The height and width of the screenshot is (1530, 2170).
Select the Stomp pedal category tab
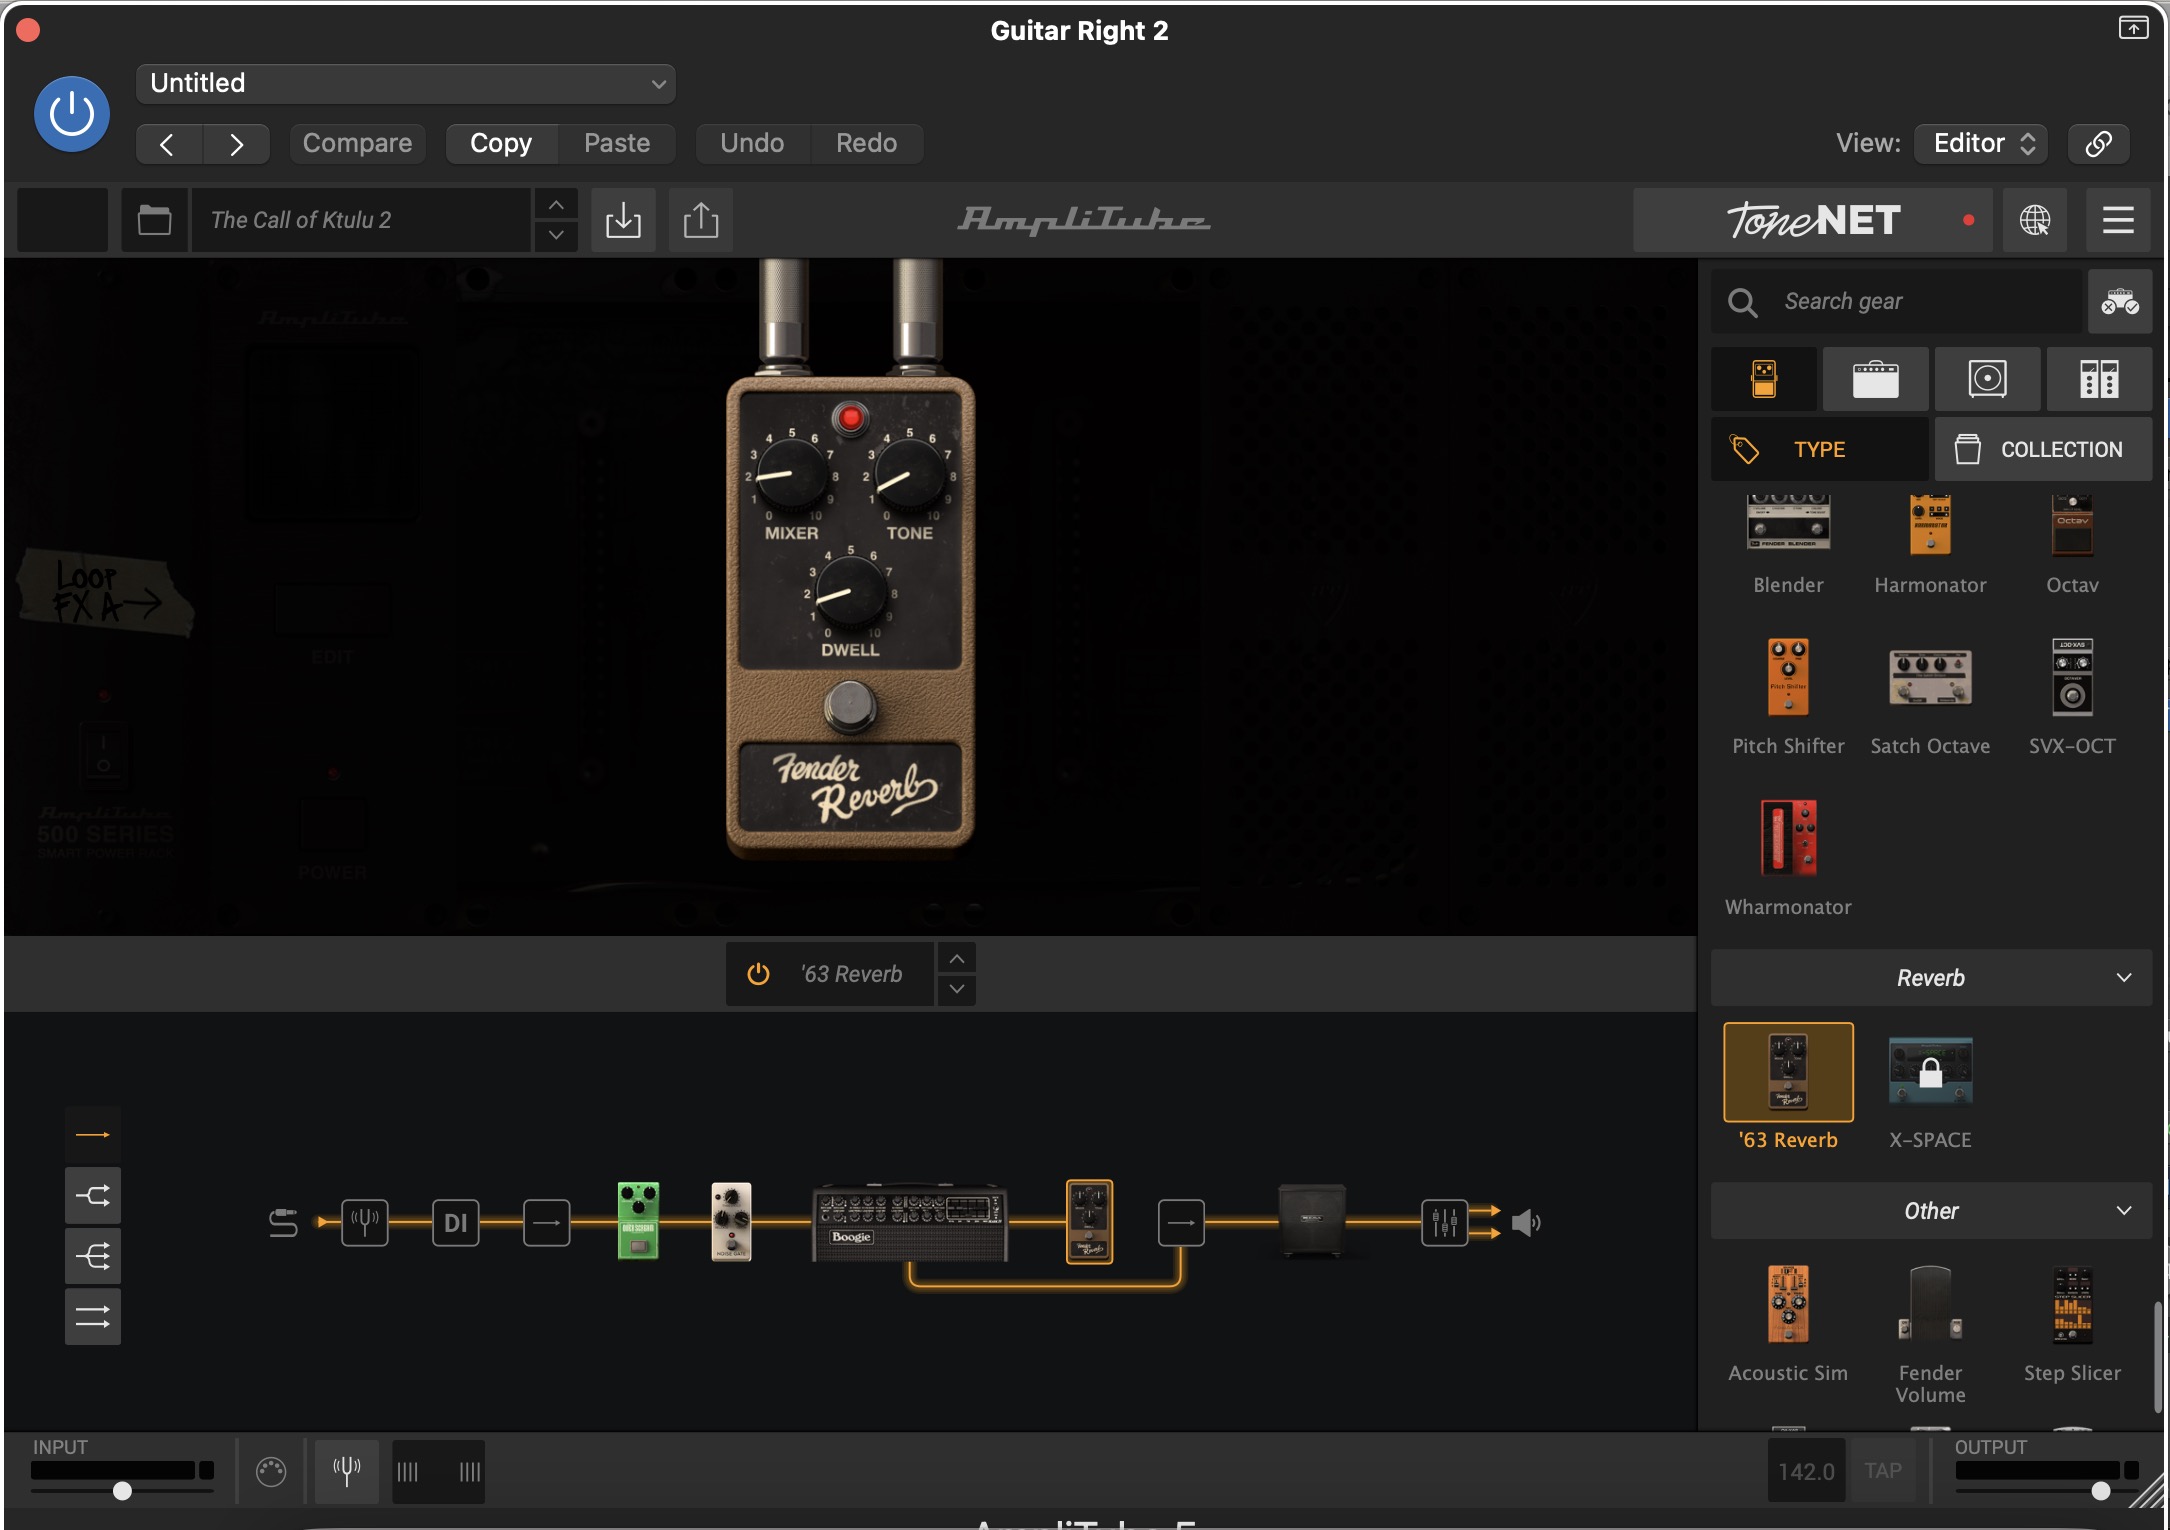(1764, 380)
